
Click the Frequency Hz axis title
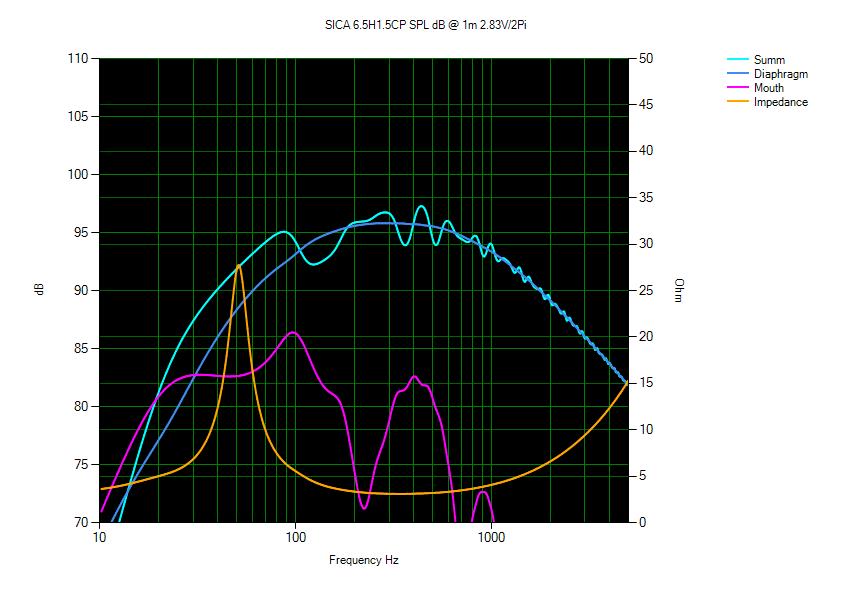pos(364,560)
